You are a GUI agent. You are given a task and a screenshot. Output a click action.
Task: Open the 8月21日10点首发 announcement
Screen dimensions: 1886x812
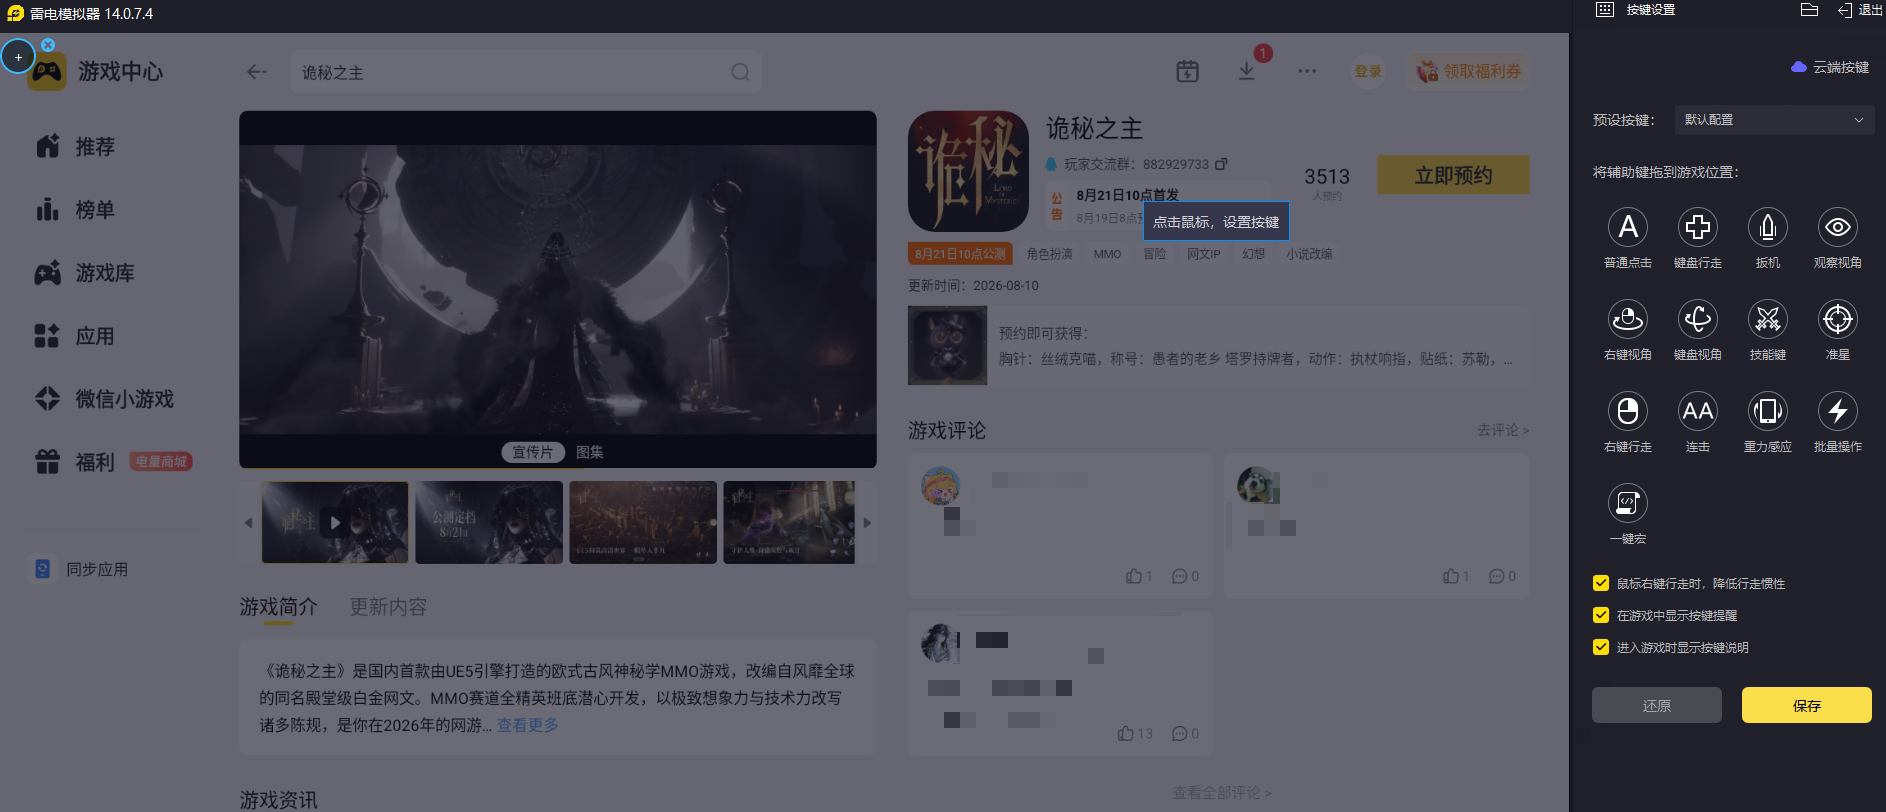pyautogui.click(x=1128, y=195)
